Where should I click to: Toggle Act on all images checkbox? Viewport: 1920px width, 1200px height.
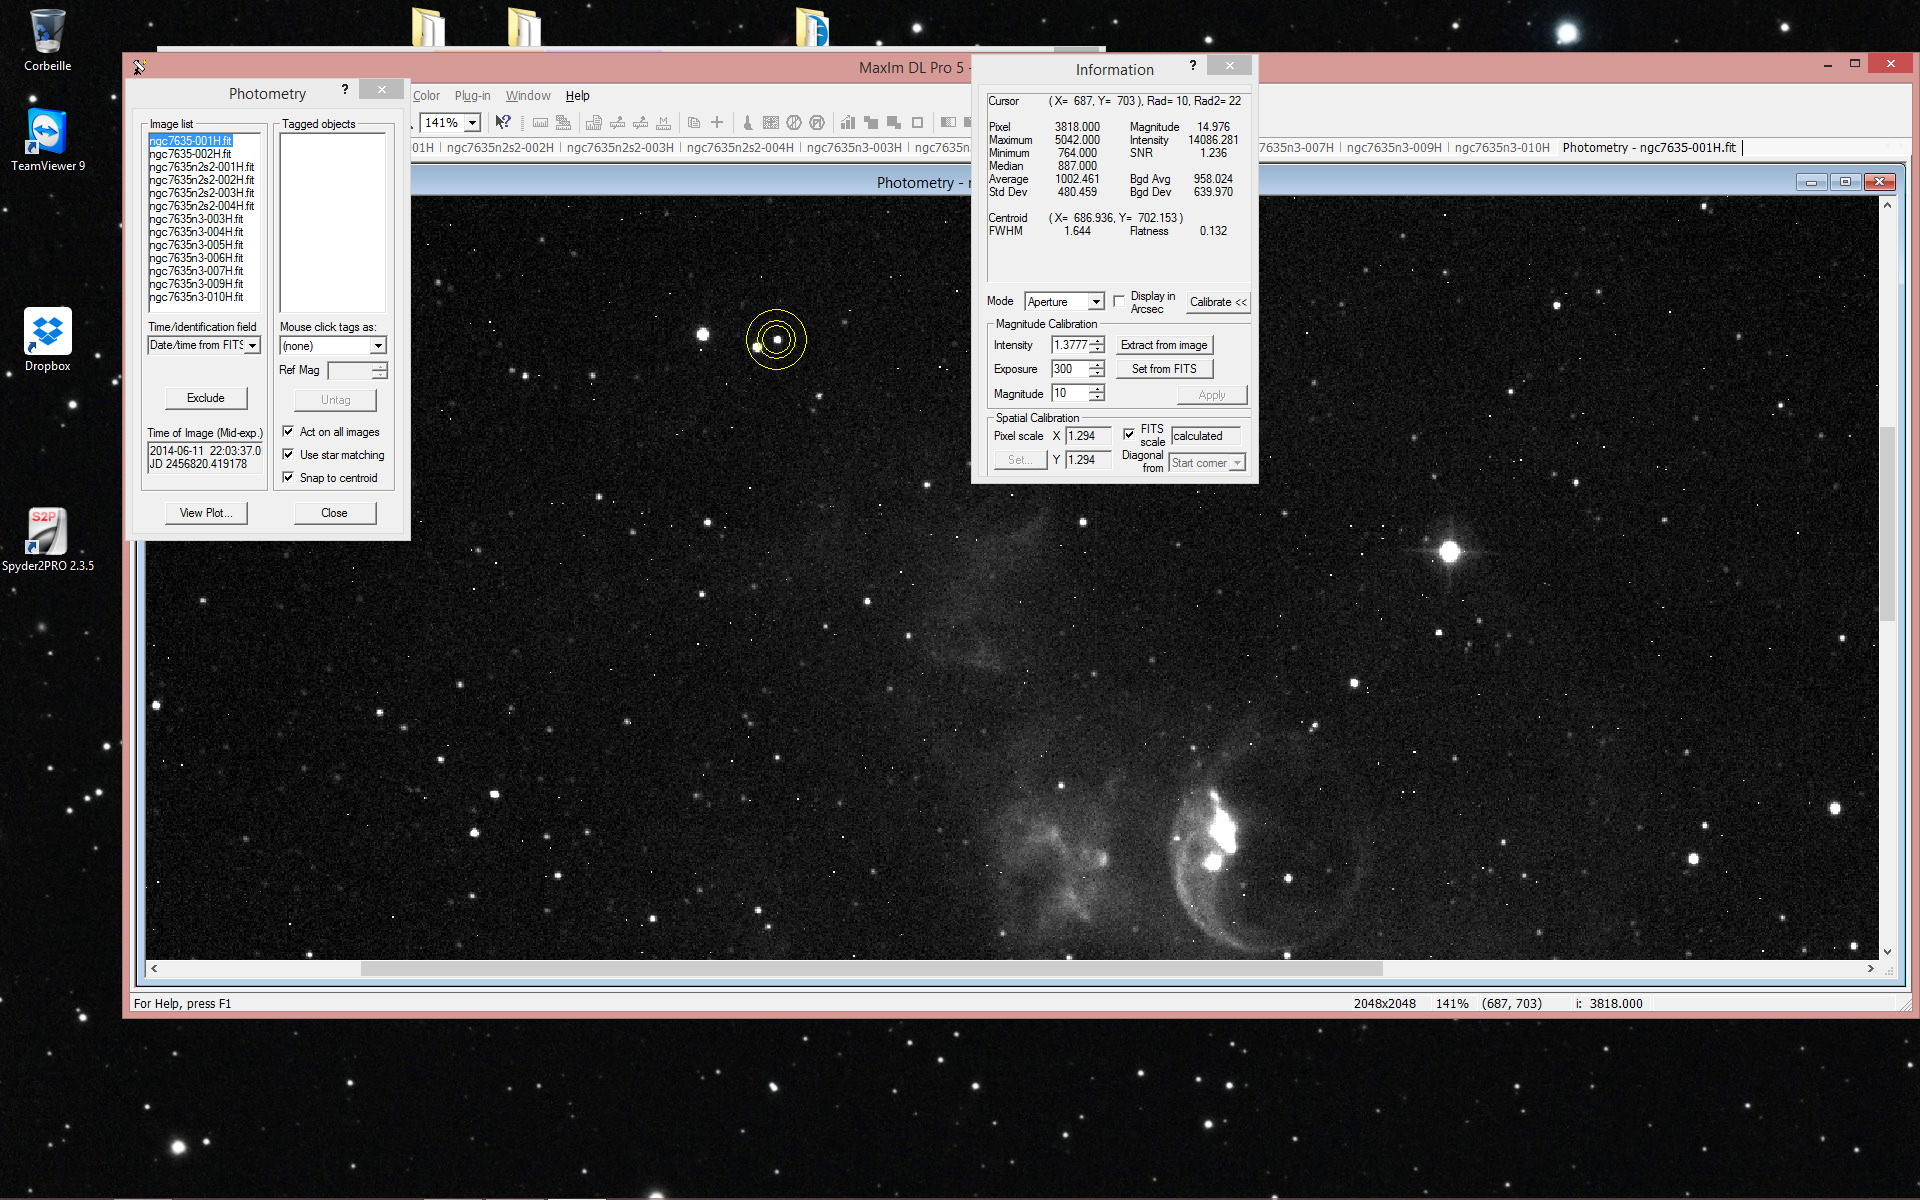coord(288,432)
